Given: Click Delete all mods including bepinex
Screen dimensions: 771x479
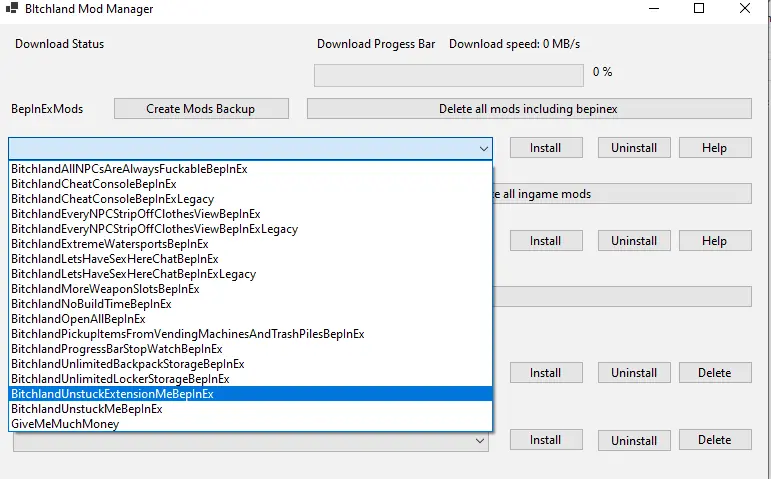Looking at the screenshot, I should coord(529,109).
